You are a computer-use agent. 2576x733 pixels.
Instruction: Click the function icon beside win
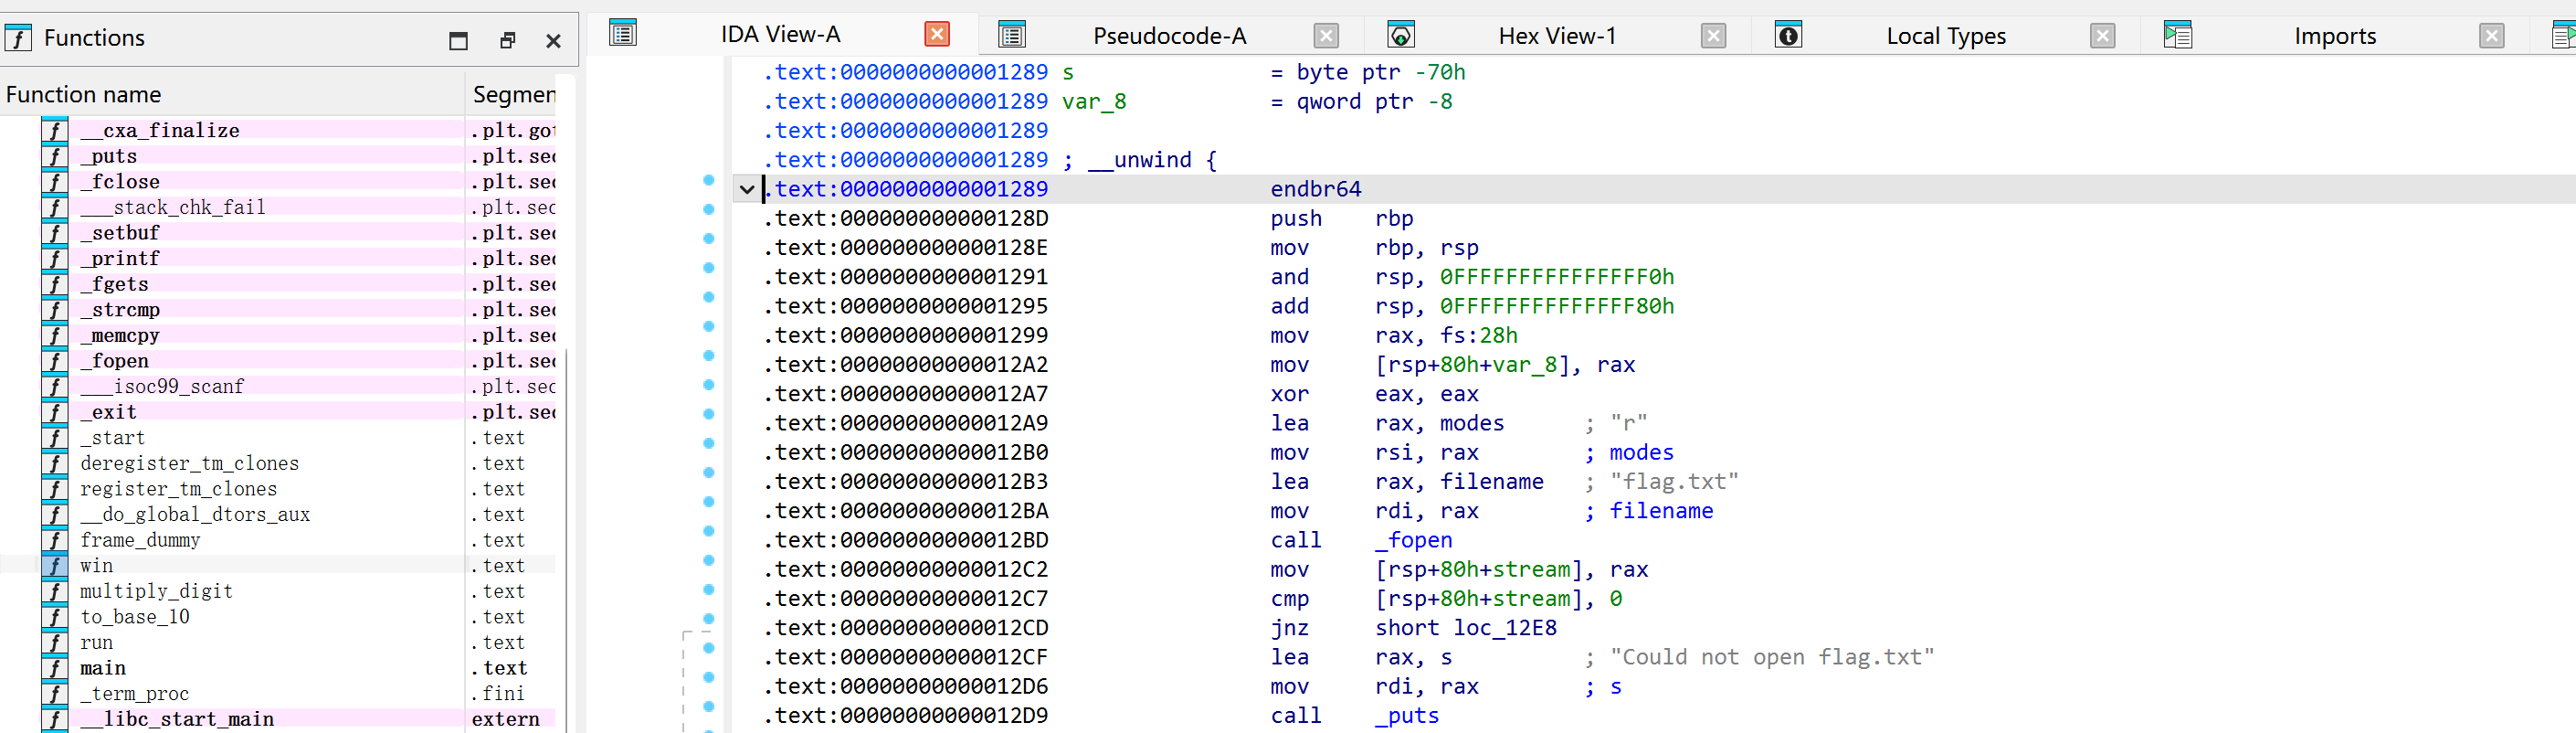pos(54,566)
